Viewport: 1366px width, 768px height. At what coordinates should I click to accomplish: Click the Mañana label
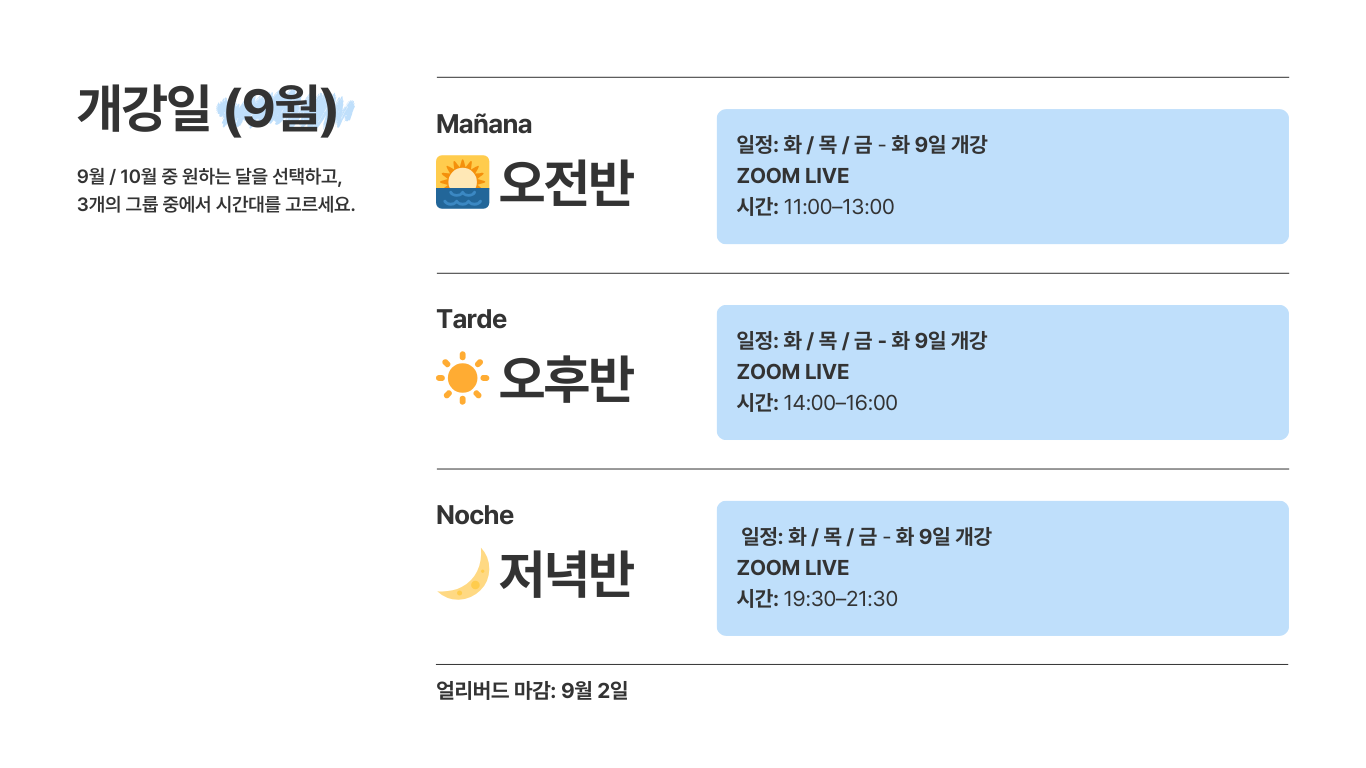484,124
